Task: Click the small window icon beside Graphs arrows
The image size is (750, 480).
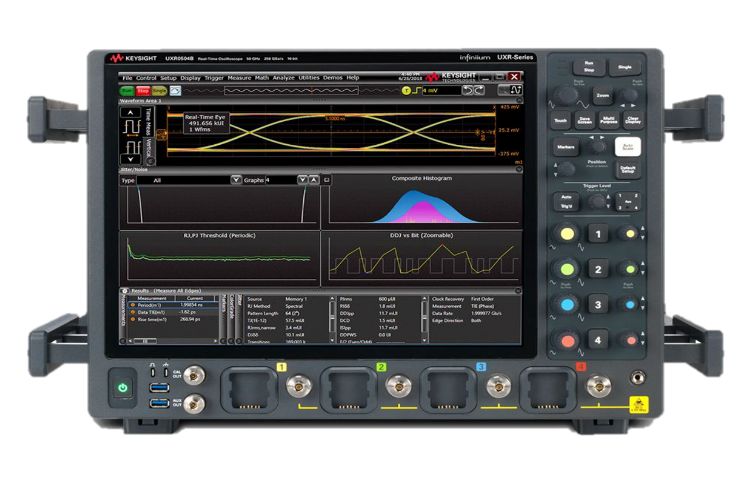Action: coord(326,180)
